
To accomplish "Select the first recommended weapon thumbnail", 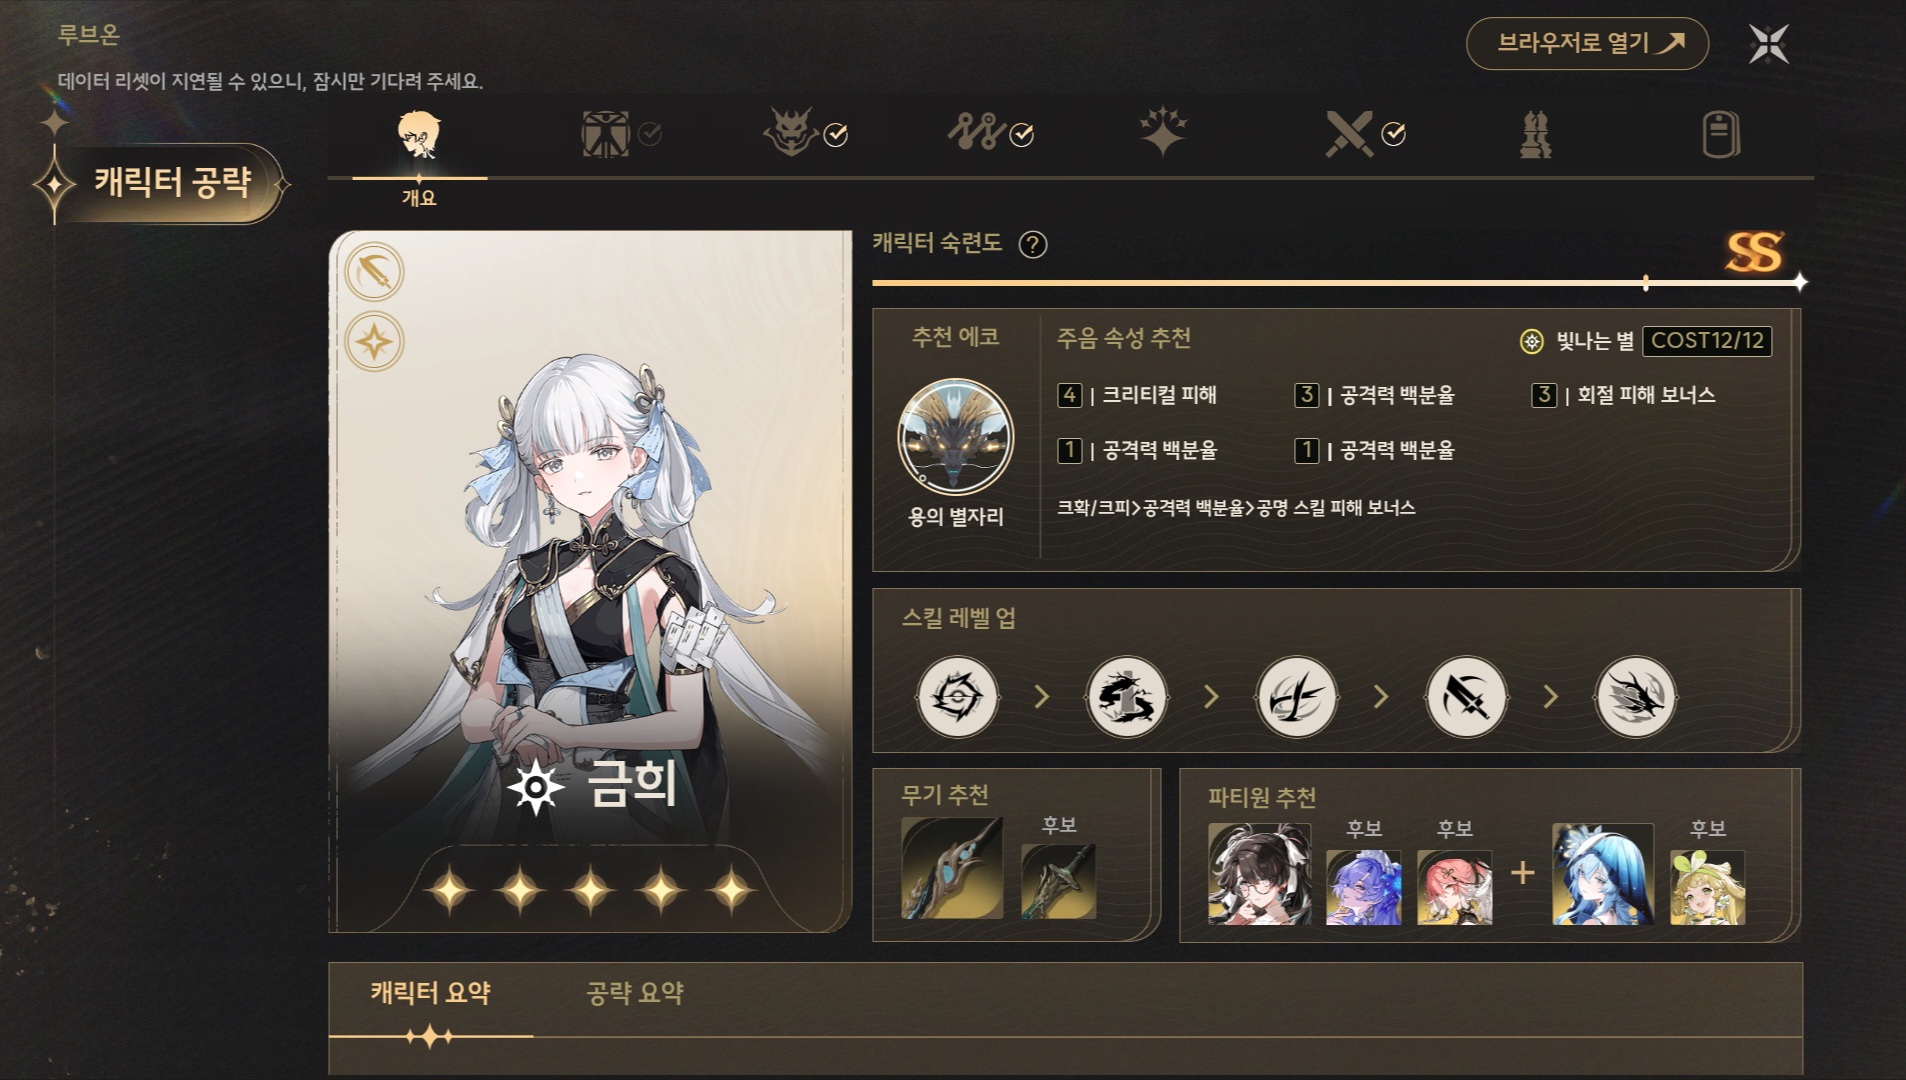I will click(x=952, y=868).
